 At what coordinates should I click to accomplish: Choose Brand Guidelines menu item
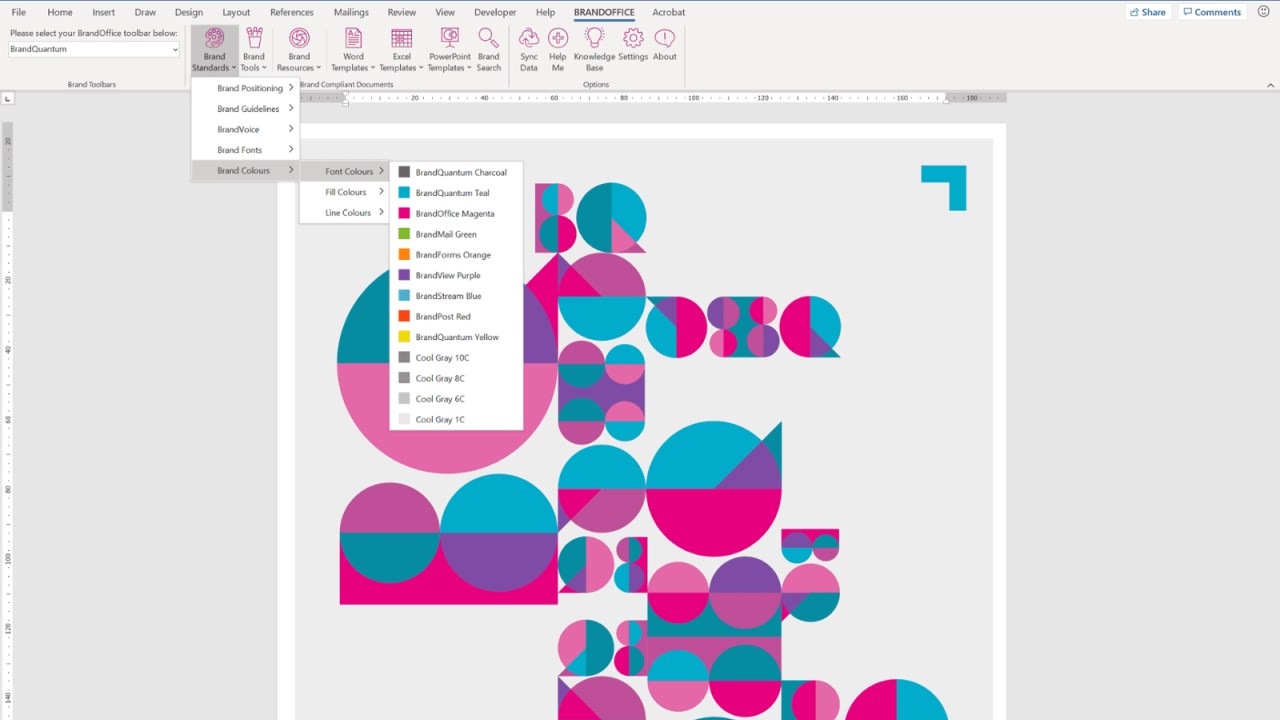pos(245,108)
